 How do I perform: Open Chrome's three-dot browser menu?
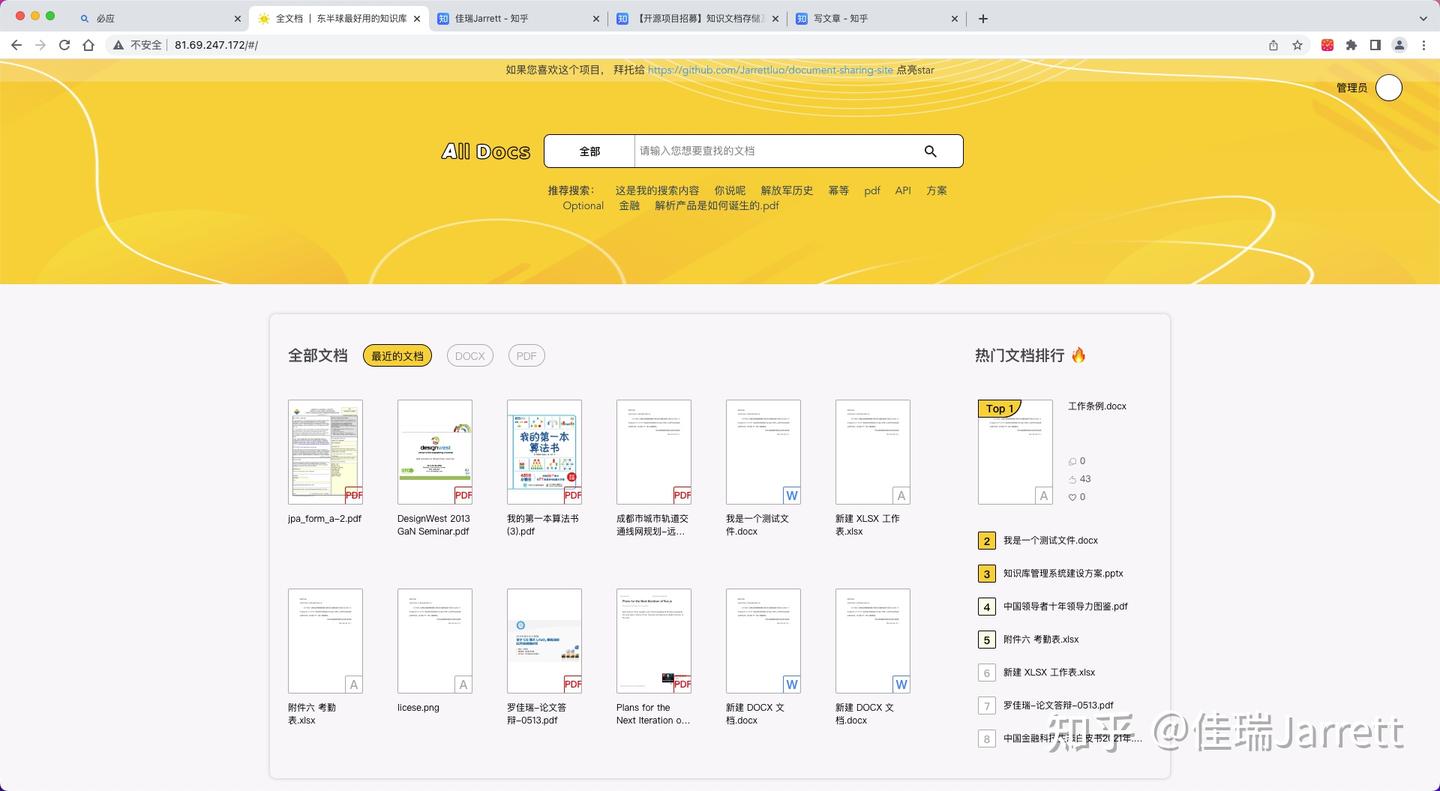(1424, 45)
